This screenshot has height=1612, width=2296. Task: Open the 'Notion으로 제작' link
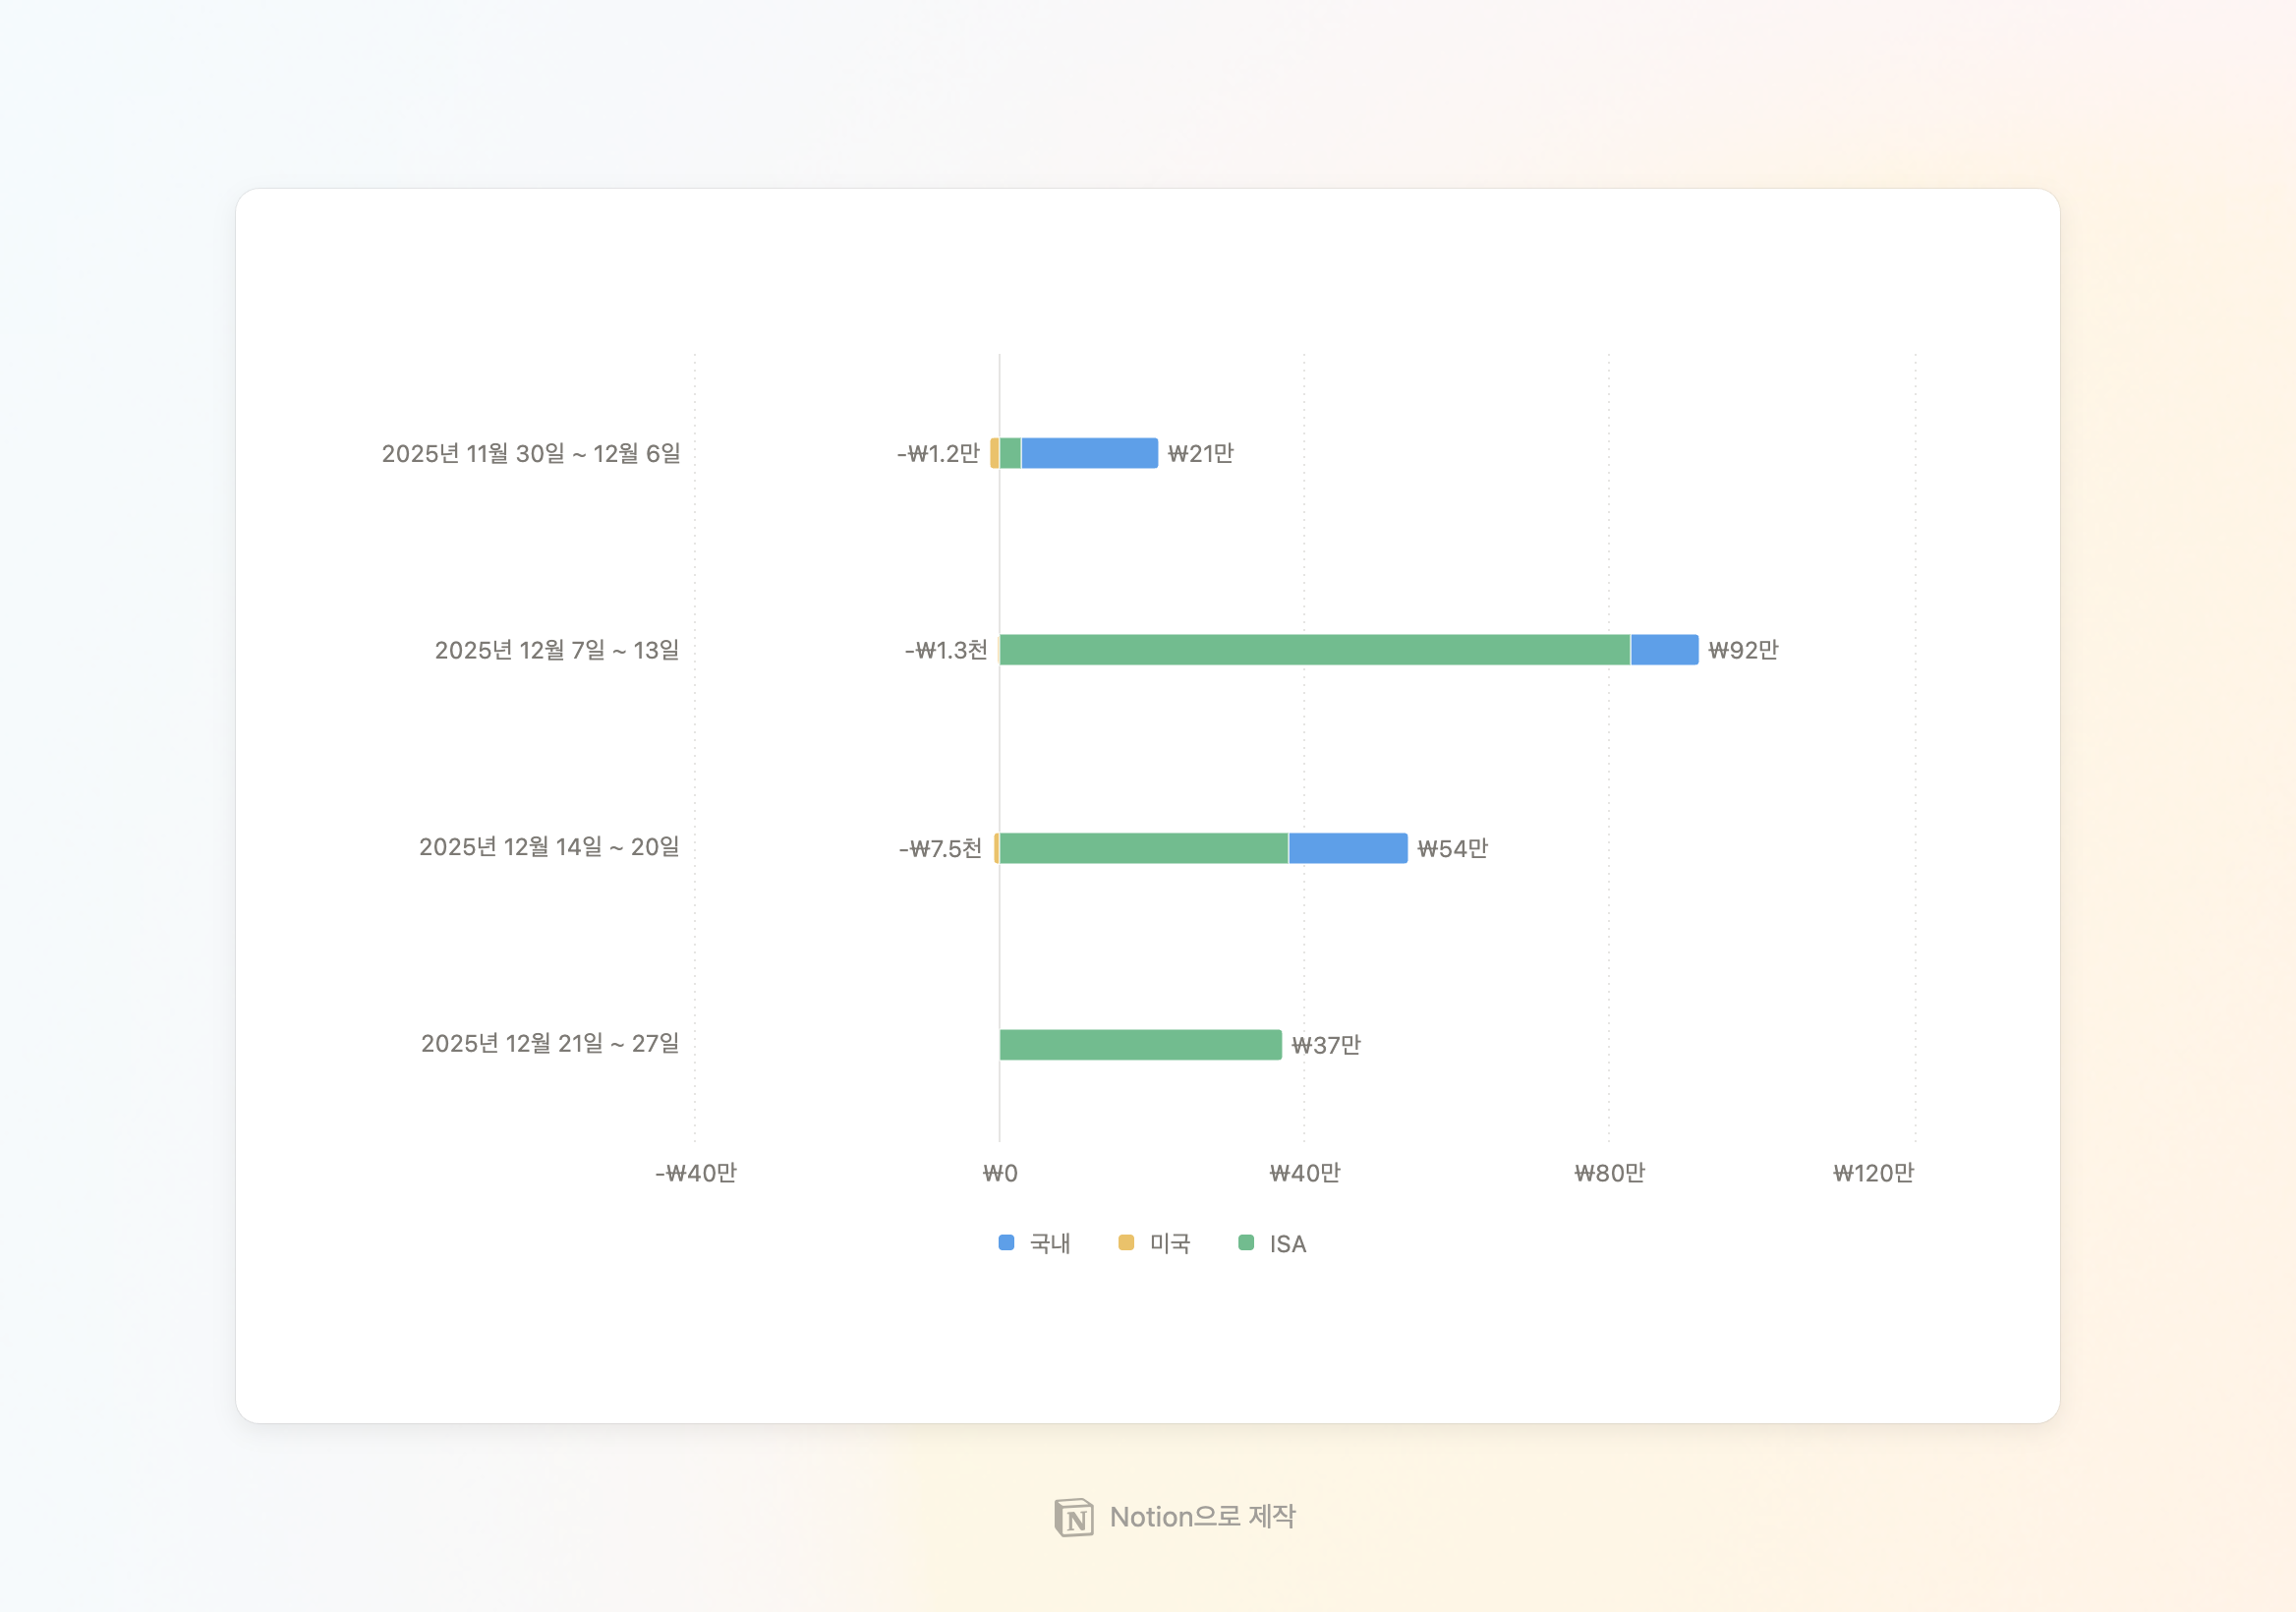(x=1201, y=1517)
